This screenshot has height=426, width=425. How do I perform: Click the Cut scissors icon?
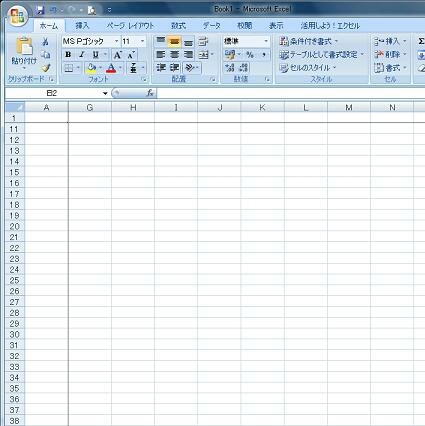[45, 42]
